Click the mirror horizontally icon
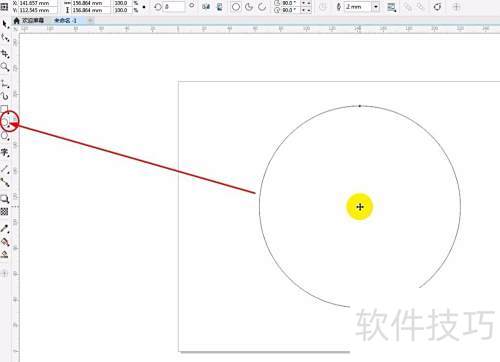500x362 pixels. coord(206,6)
